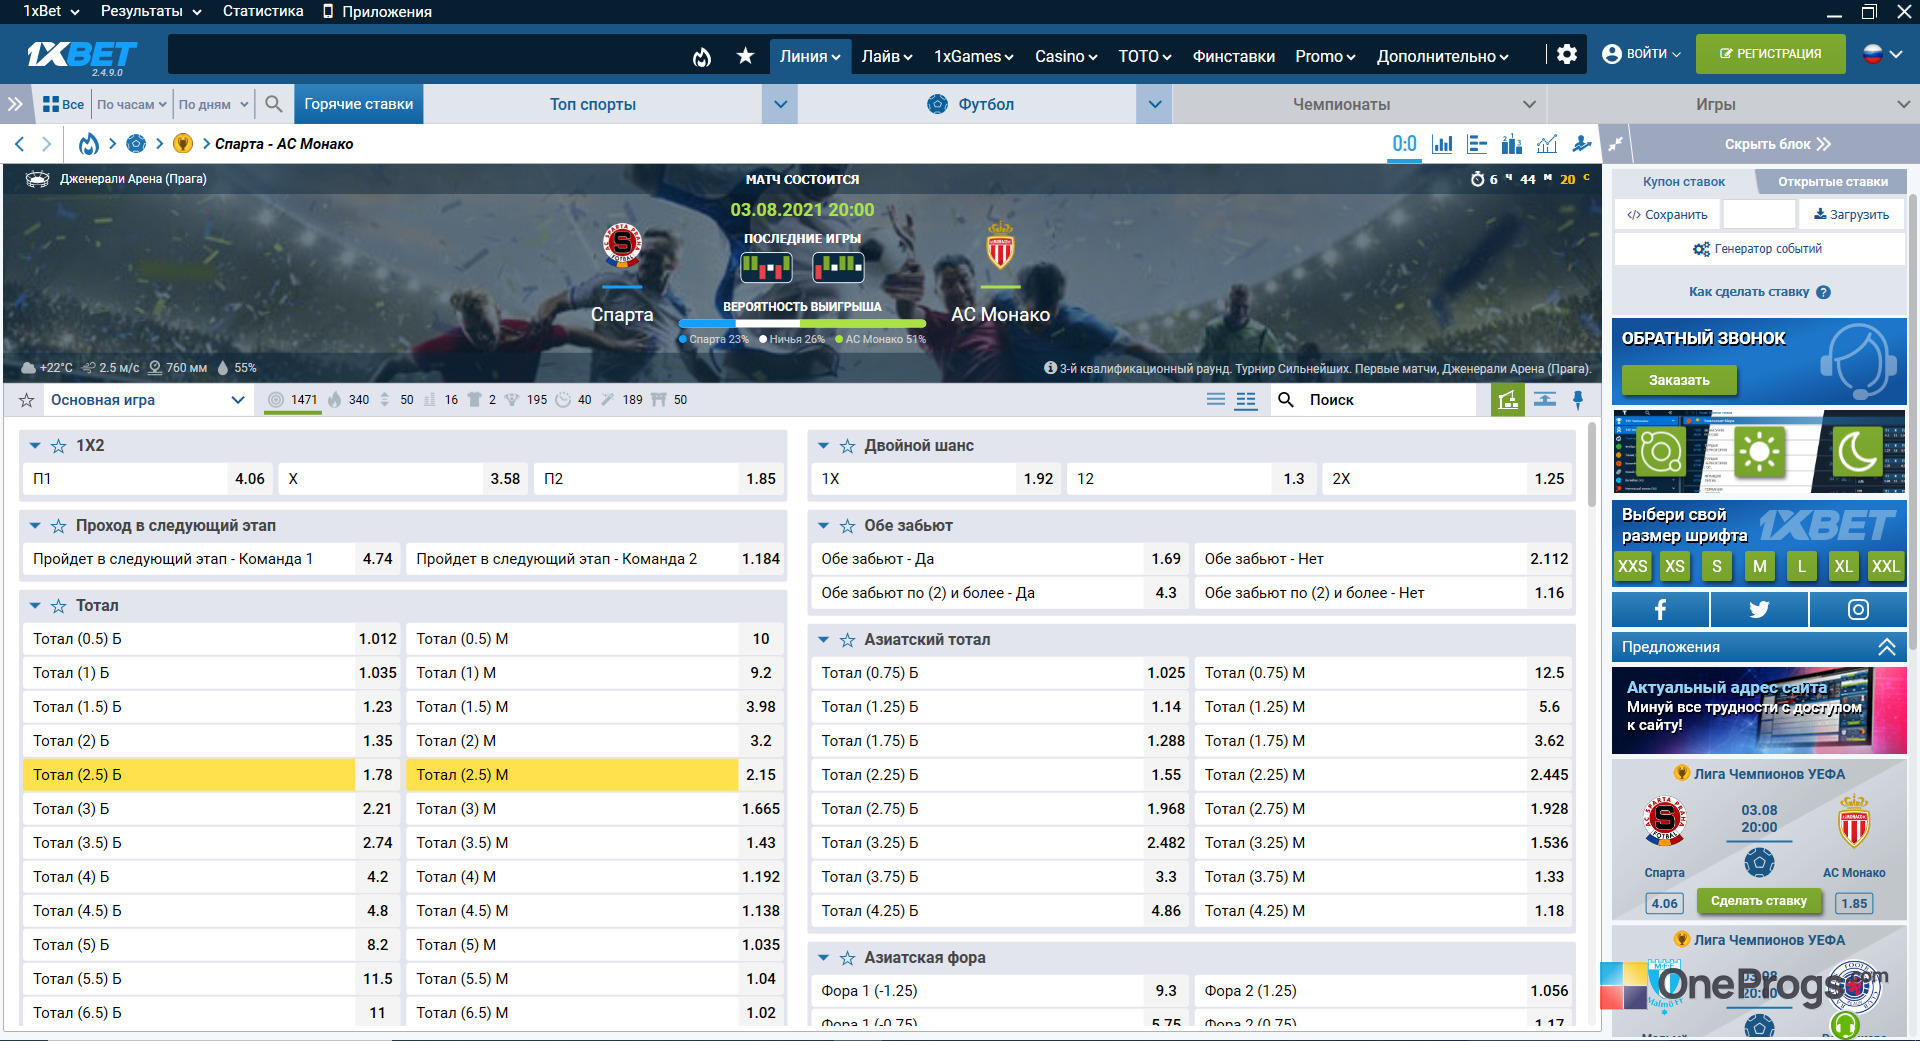
Task: Hide the side panel via Скрыть блок
Action: tap(1777, 144)
